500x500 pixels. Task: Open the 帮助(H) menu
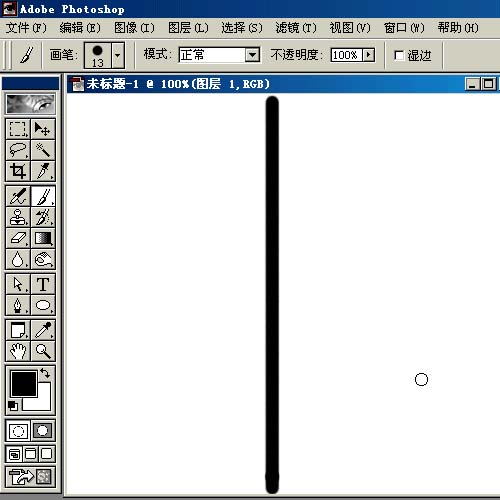[458, 28]
